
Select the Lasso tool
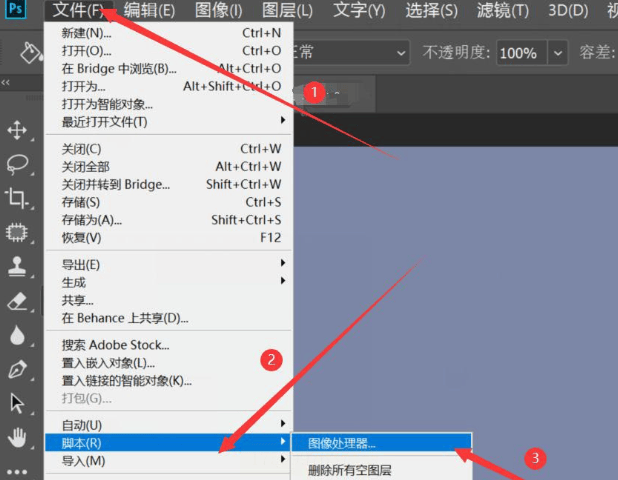coord(17,164)
